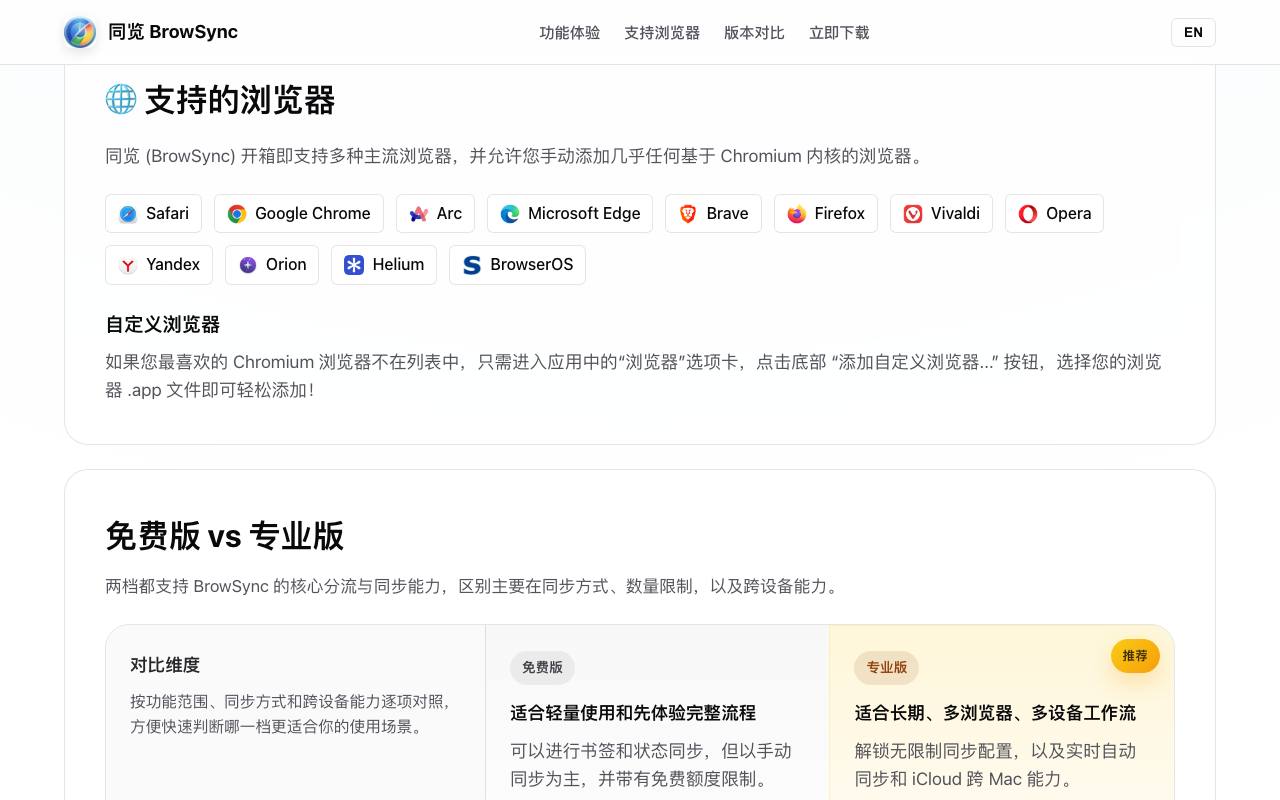Click the Arc label text
This screenshot has width=1280, height=800.
pos(449,213)
